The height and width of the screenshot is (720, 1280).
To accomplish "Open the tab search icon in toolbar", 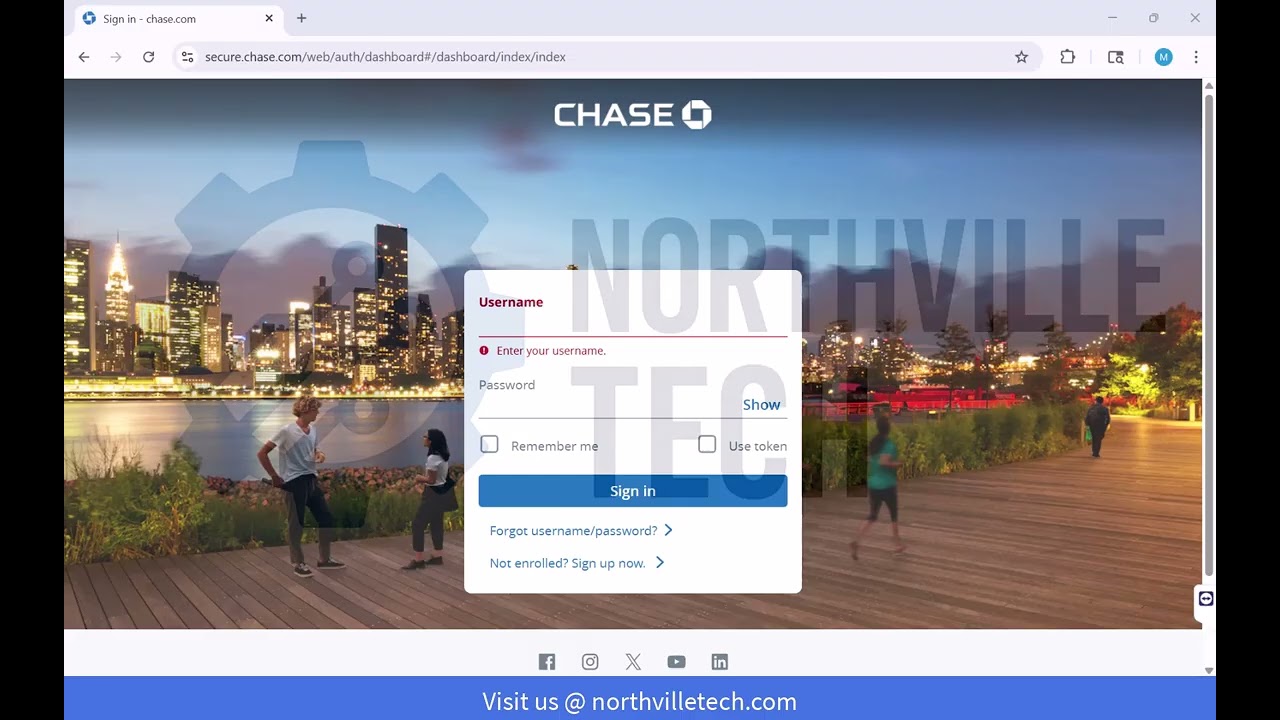I will point(1116,57).
